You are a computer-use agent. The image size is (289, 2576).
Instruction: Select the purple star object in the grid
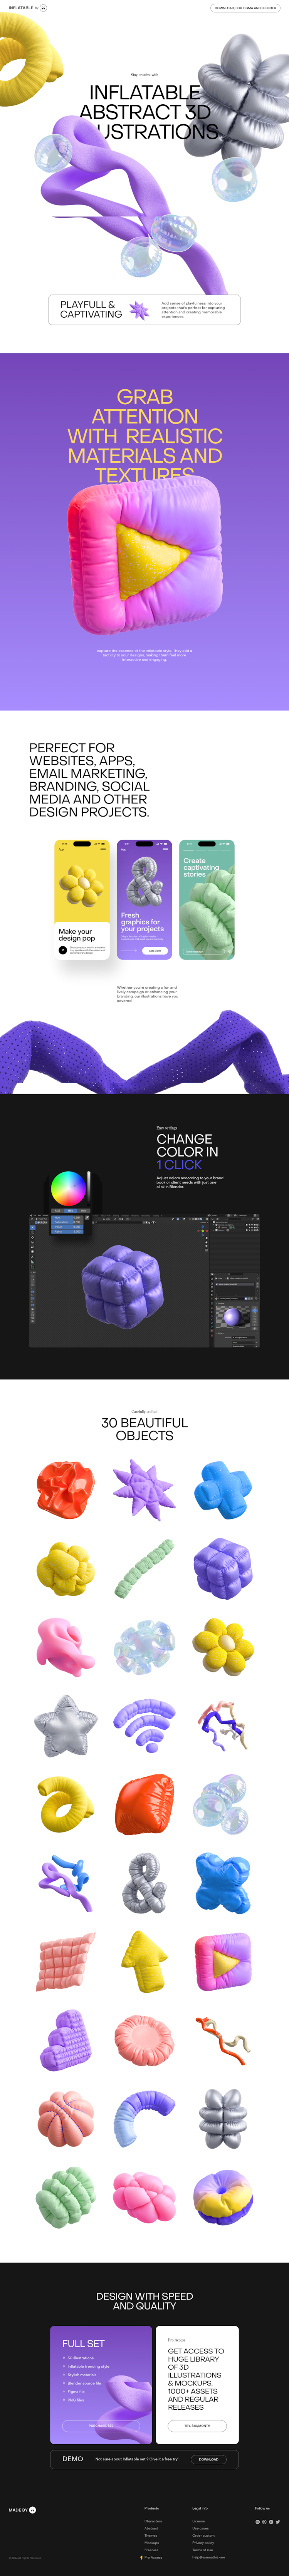144,1490
